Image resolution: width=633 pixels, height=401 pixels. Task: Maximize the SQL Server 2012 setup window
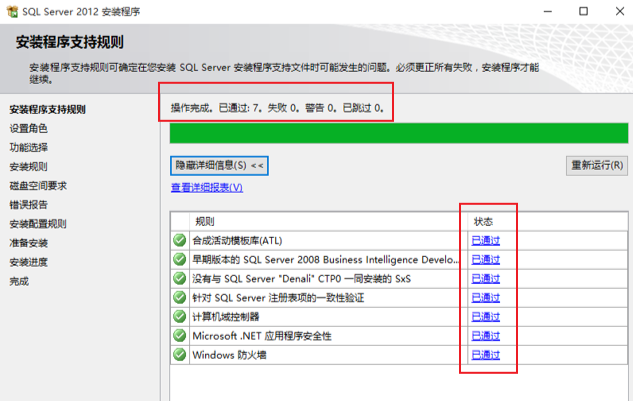583,11
